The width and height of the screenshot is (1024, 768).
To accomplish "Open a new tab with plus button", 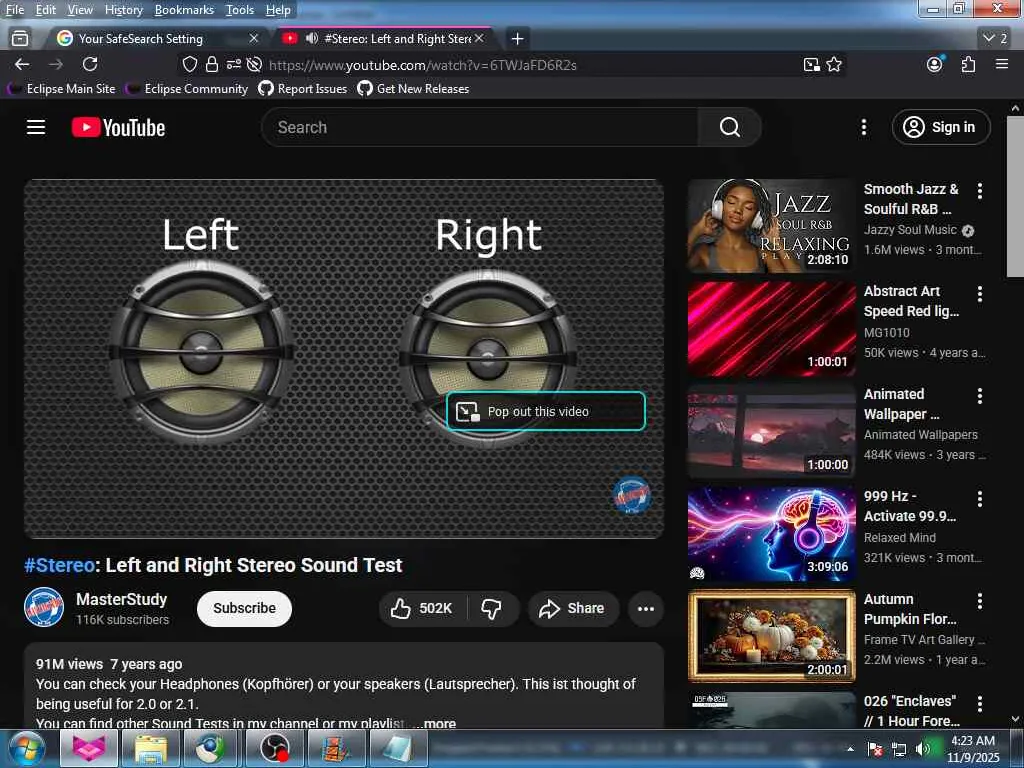I will [x=517, y=39].
